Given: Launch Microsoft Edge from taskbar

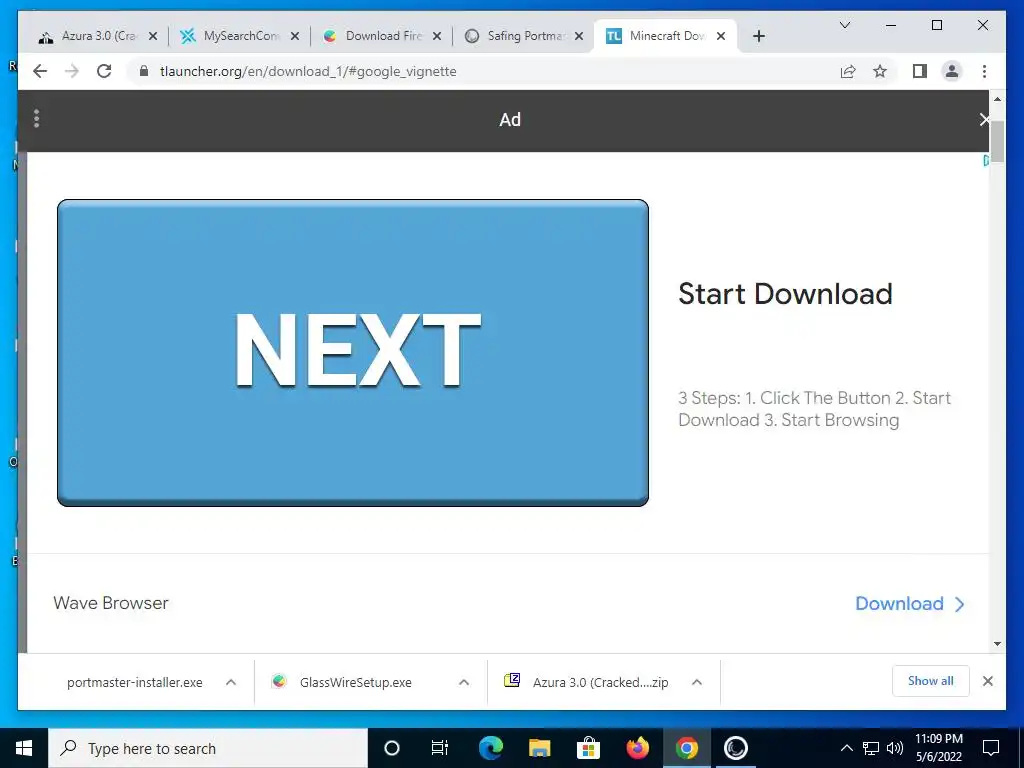Looking at the screenshot, I should point(490,748).
